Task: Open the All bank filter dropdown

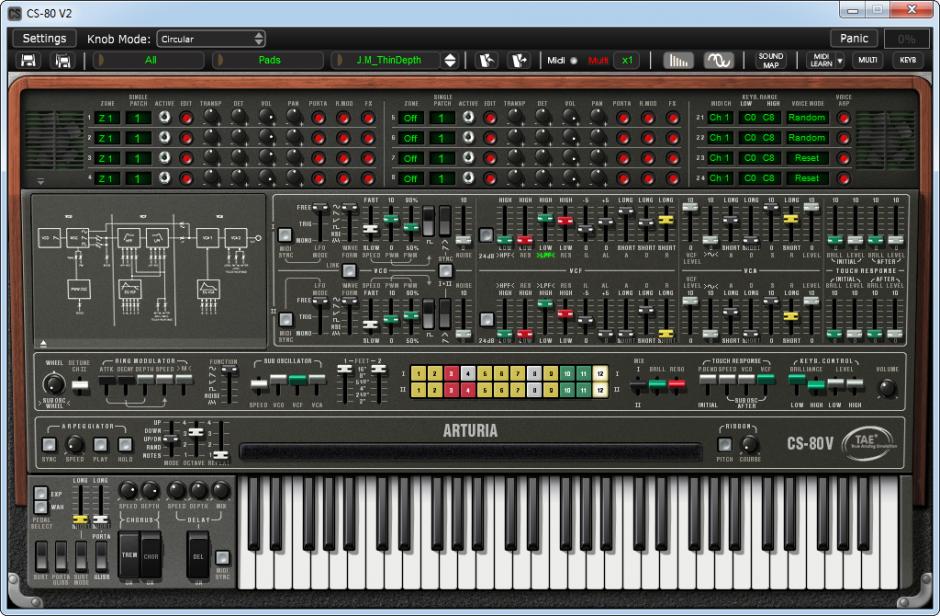Action: point(150,60)
